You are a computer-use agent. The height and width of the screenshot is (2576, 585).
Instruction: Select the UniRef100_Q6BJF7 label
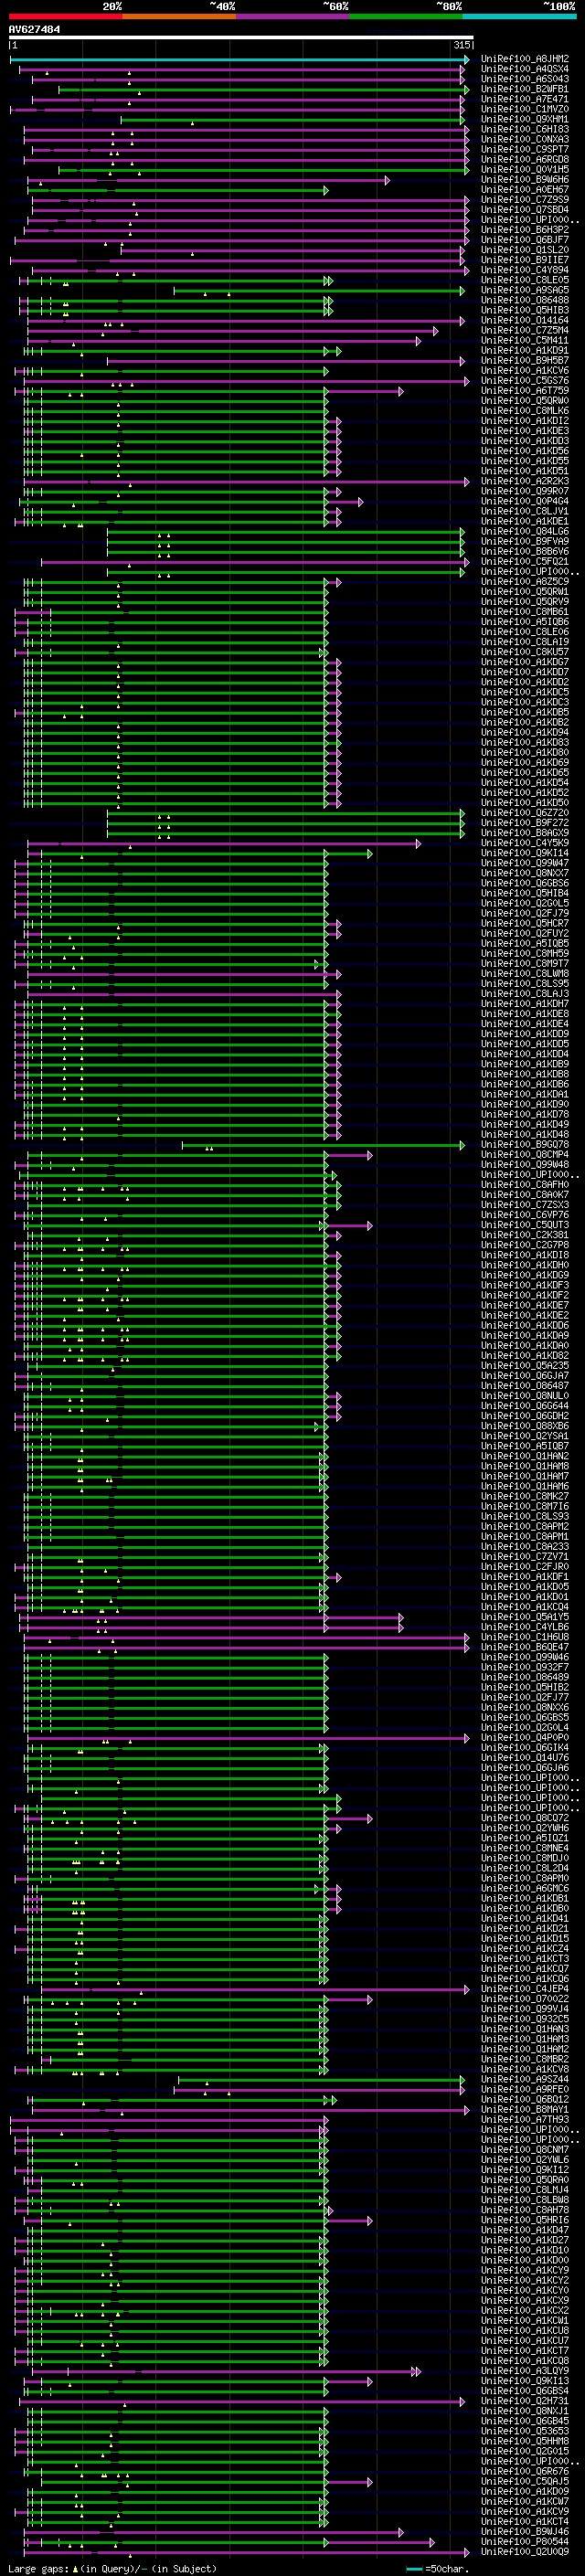[x=525, y=240]
